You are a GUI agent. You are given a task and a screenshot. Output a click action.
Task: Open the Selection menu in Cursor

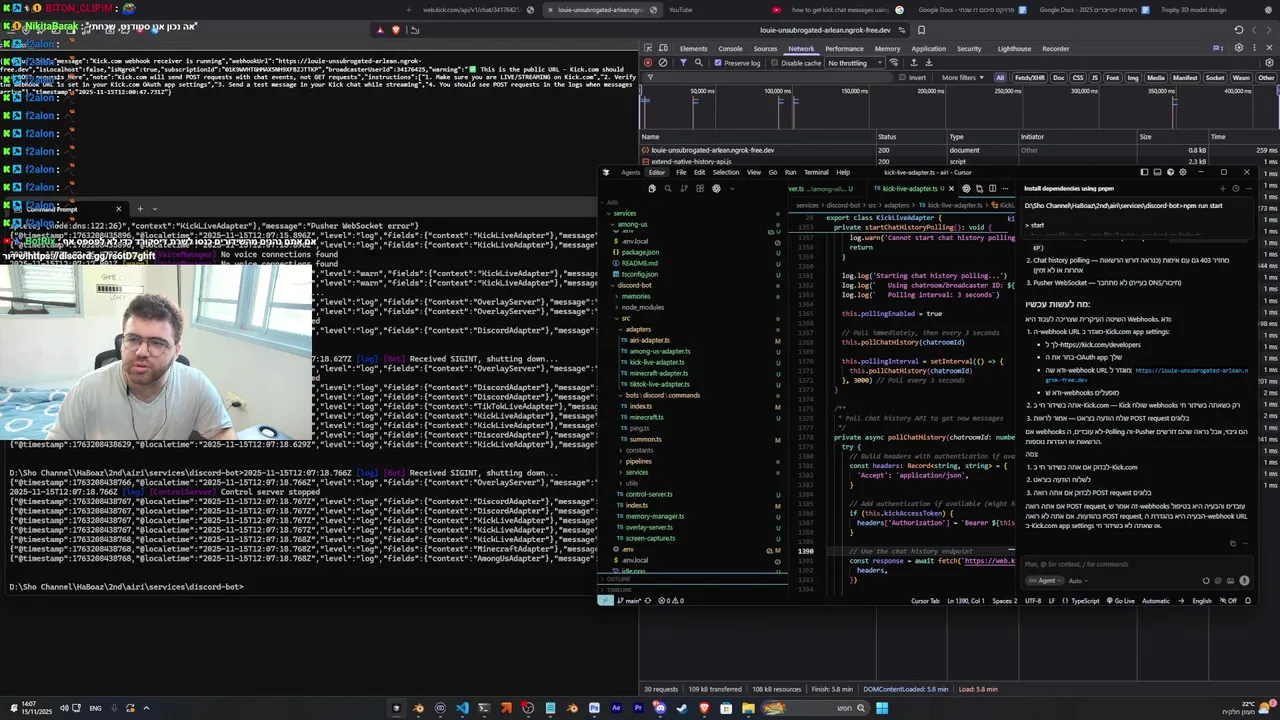pos(726,172)
